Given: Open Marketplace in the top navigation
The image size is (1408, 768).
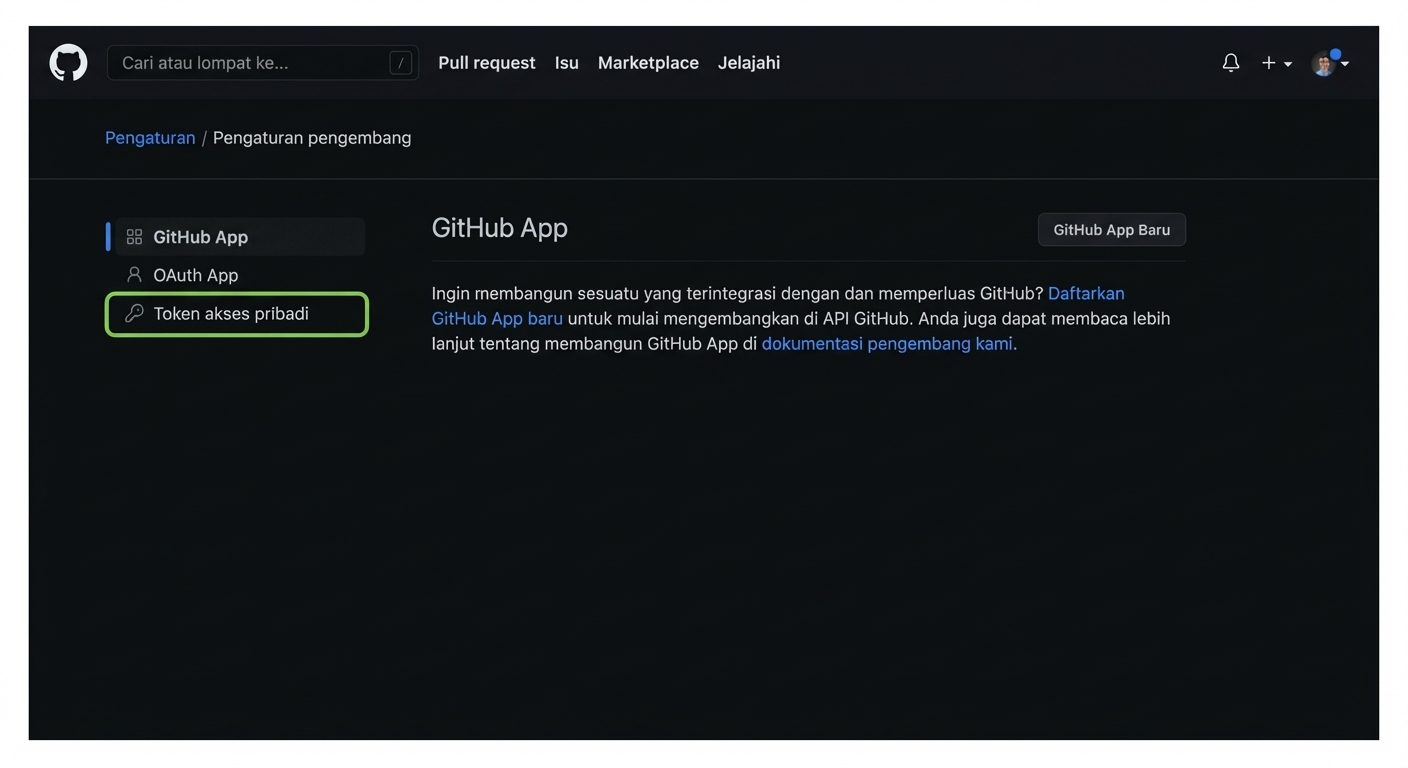Looking at the screenshot, I should (648, 63).
